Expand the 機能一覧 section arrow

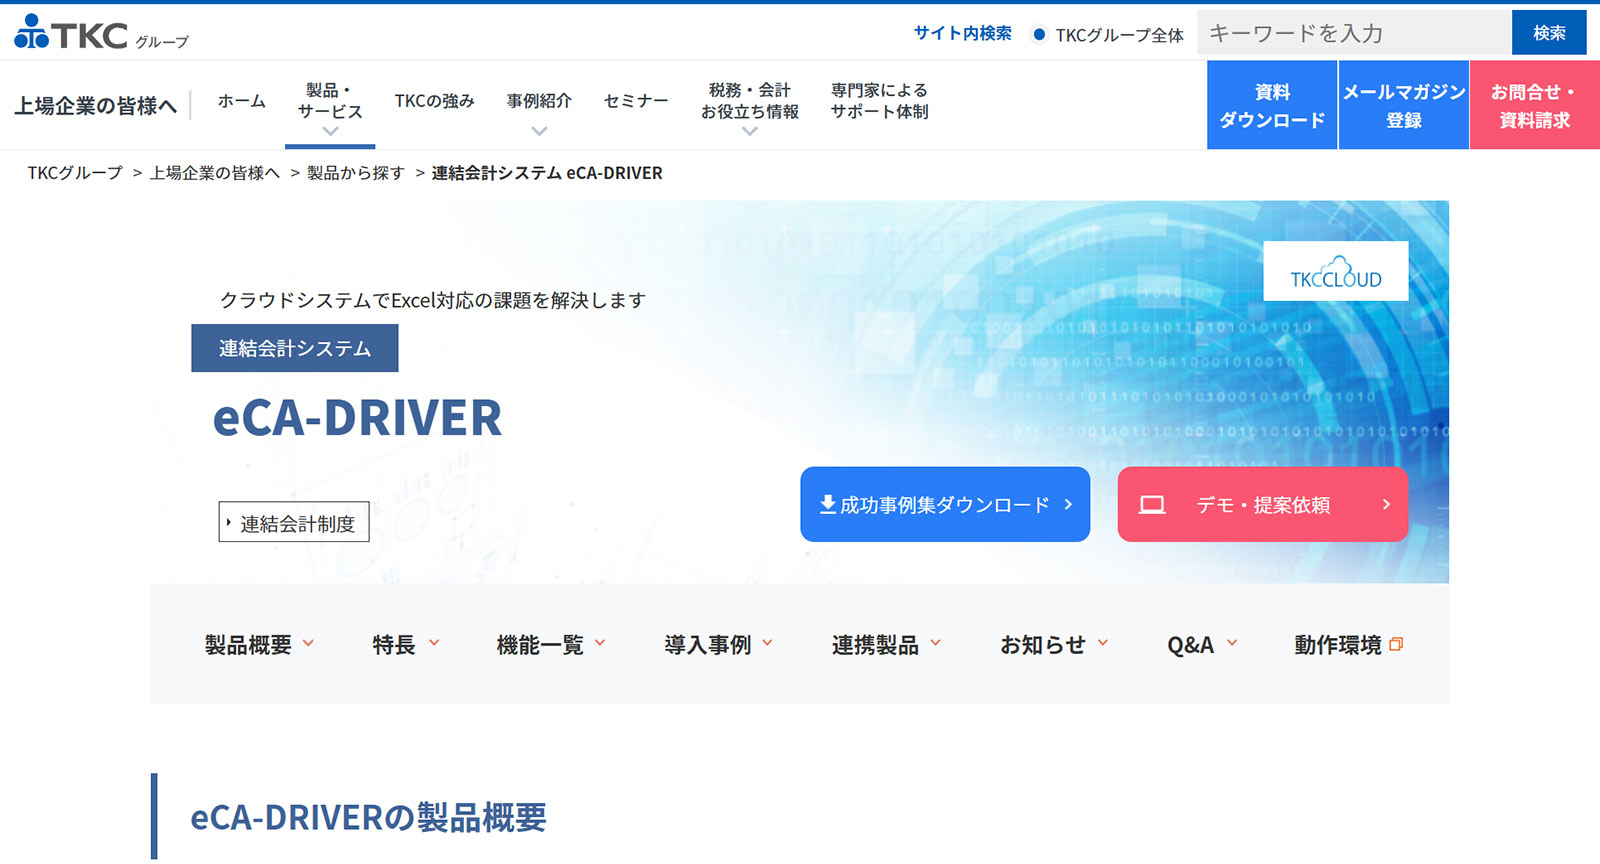tap(600, 644)
